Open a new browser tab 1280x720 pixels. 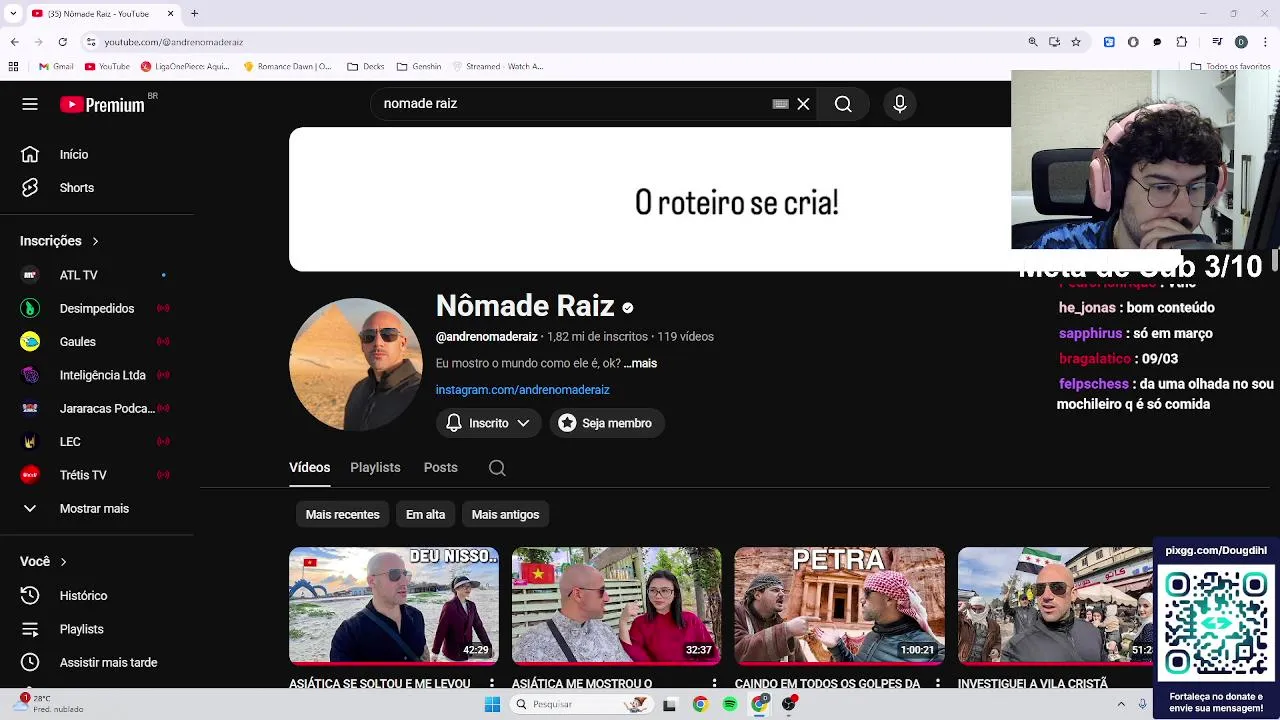click(194, 14)
